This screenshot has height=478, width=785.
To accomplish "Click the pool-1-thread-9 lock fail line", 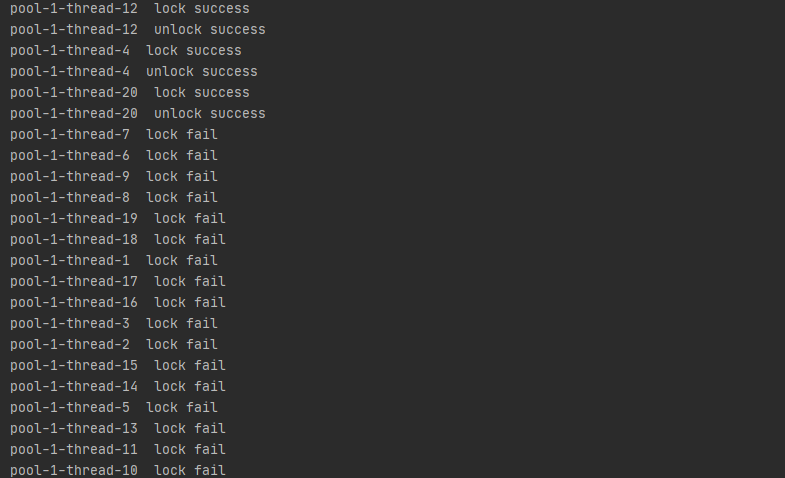I will click(x=114, y=177).
